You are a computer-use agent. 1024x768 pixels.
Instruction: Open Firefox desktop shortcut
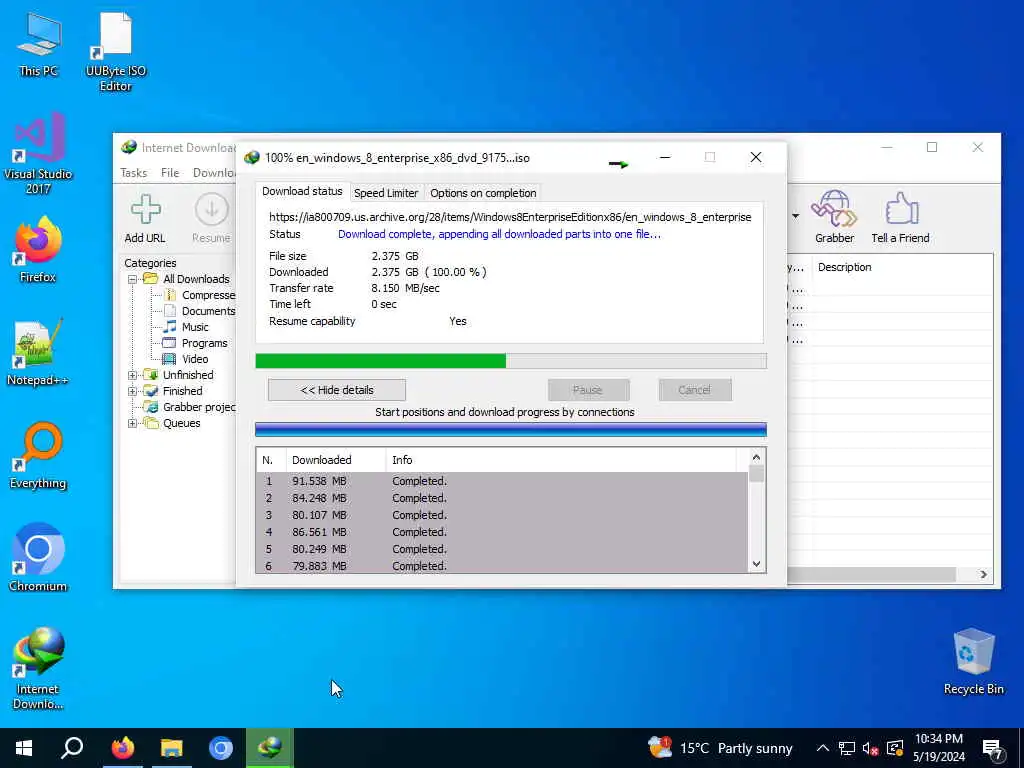38,249
